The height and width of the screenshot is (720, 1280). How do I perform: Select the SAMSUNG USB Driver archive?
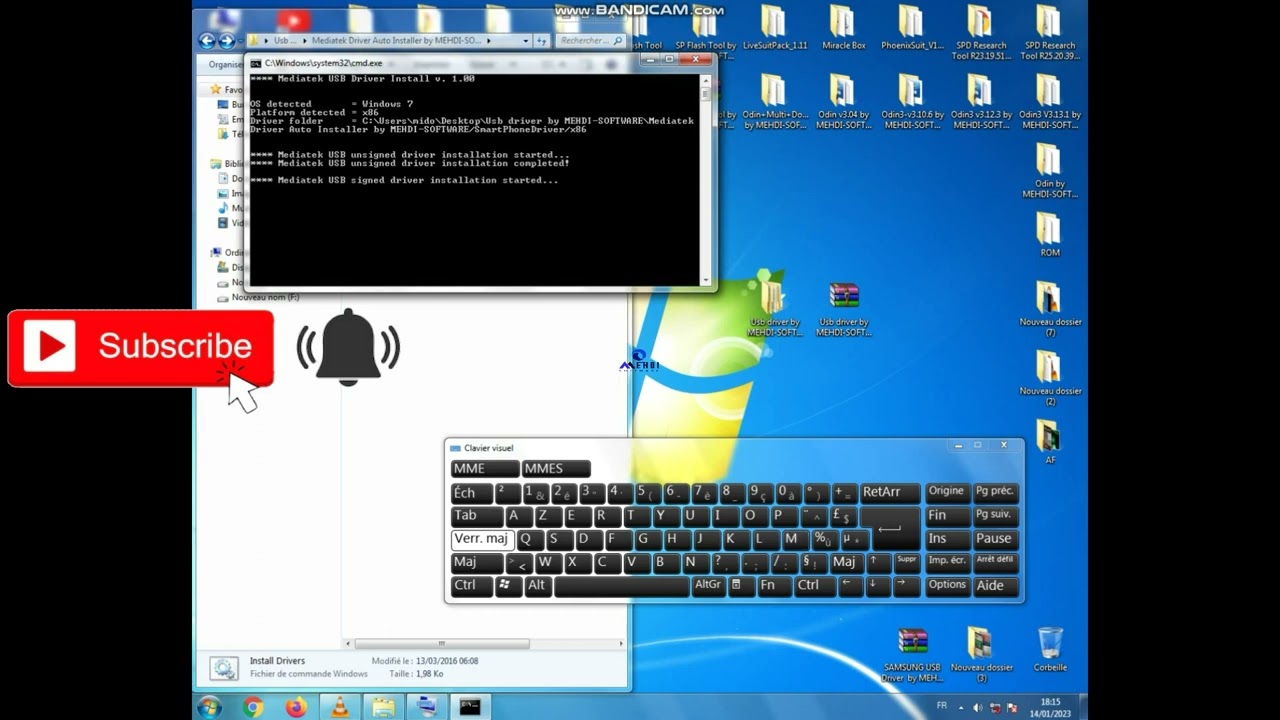point(912,655)
